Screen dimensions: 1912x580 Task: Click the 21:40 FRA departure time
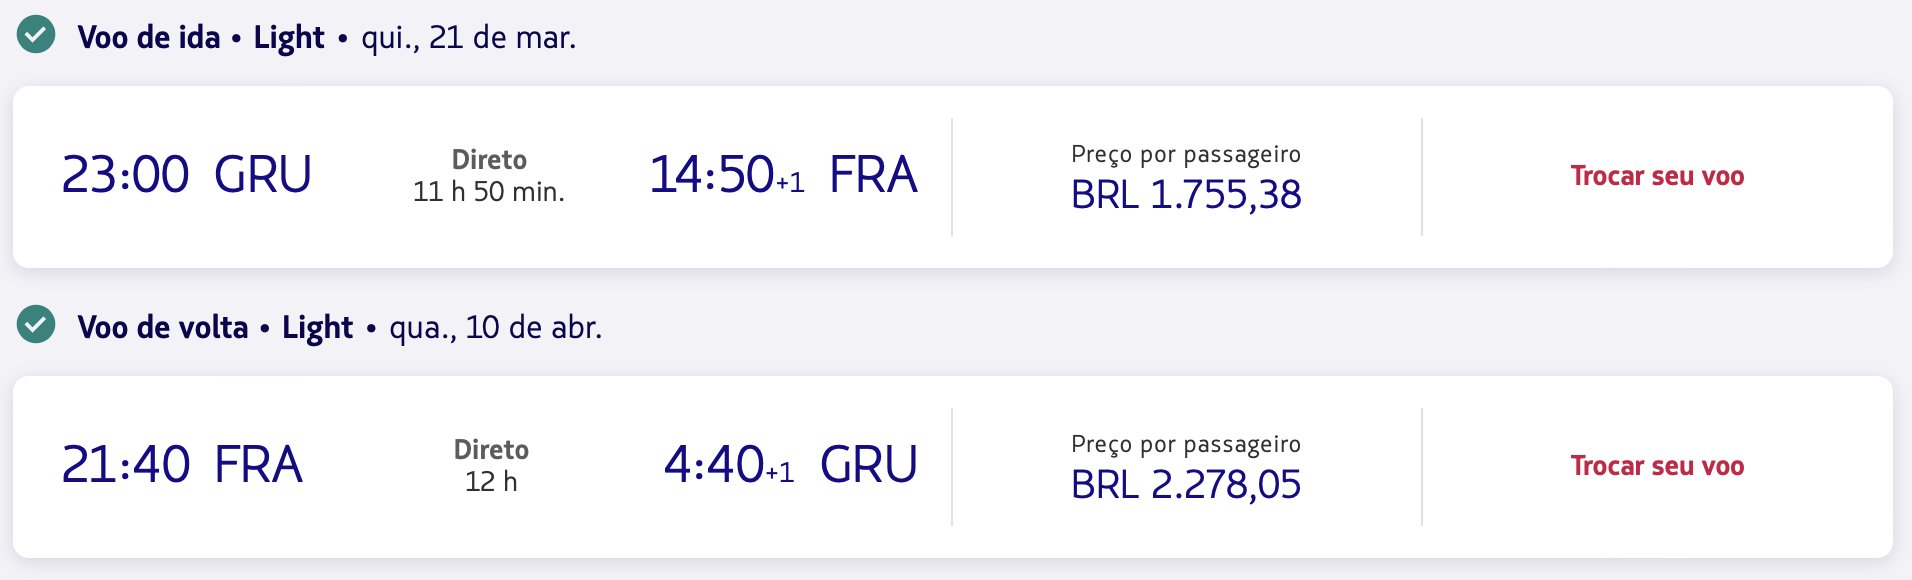pyautogui.click(x=182, y=464)
